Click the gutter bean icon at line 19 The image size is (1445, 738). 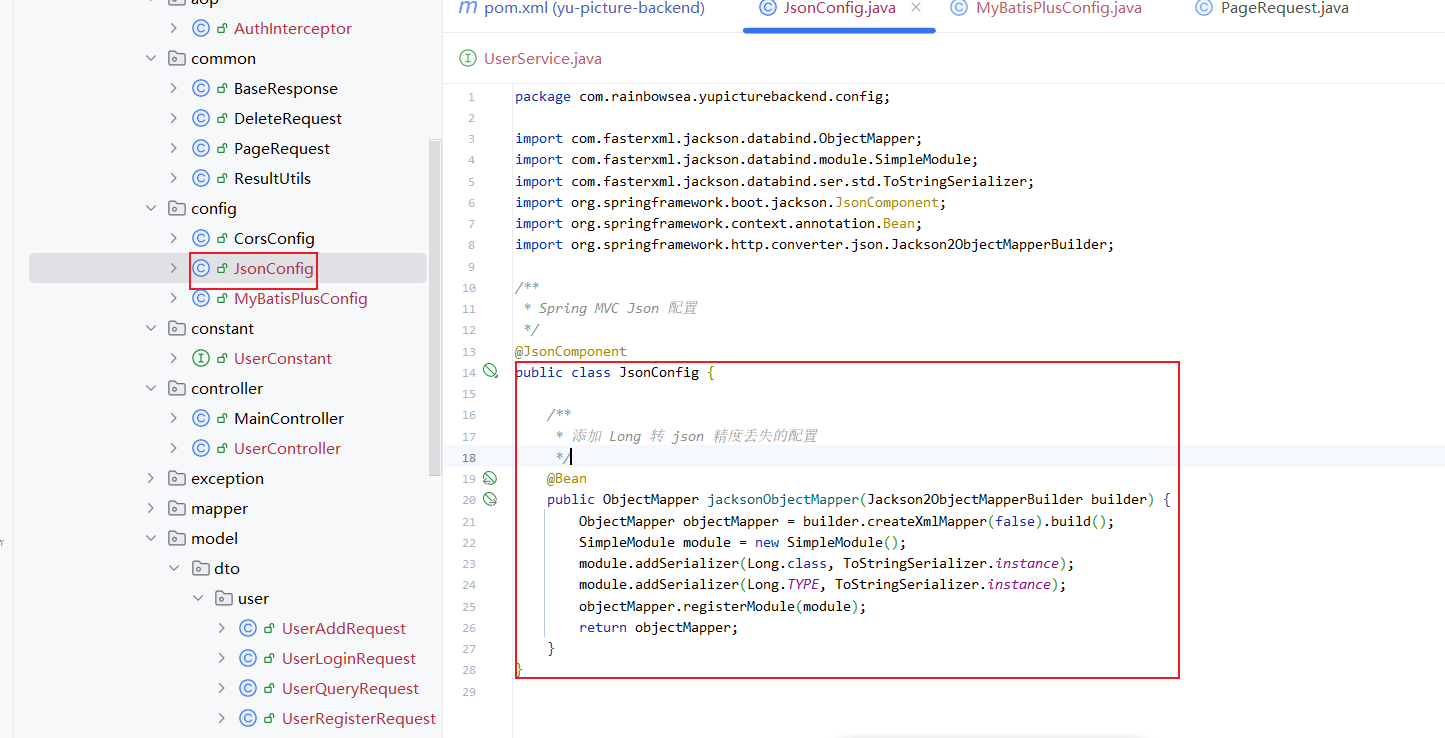coord(490,478)
